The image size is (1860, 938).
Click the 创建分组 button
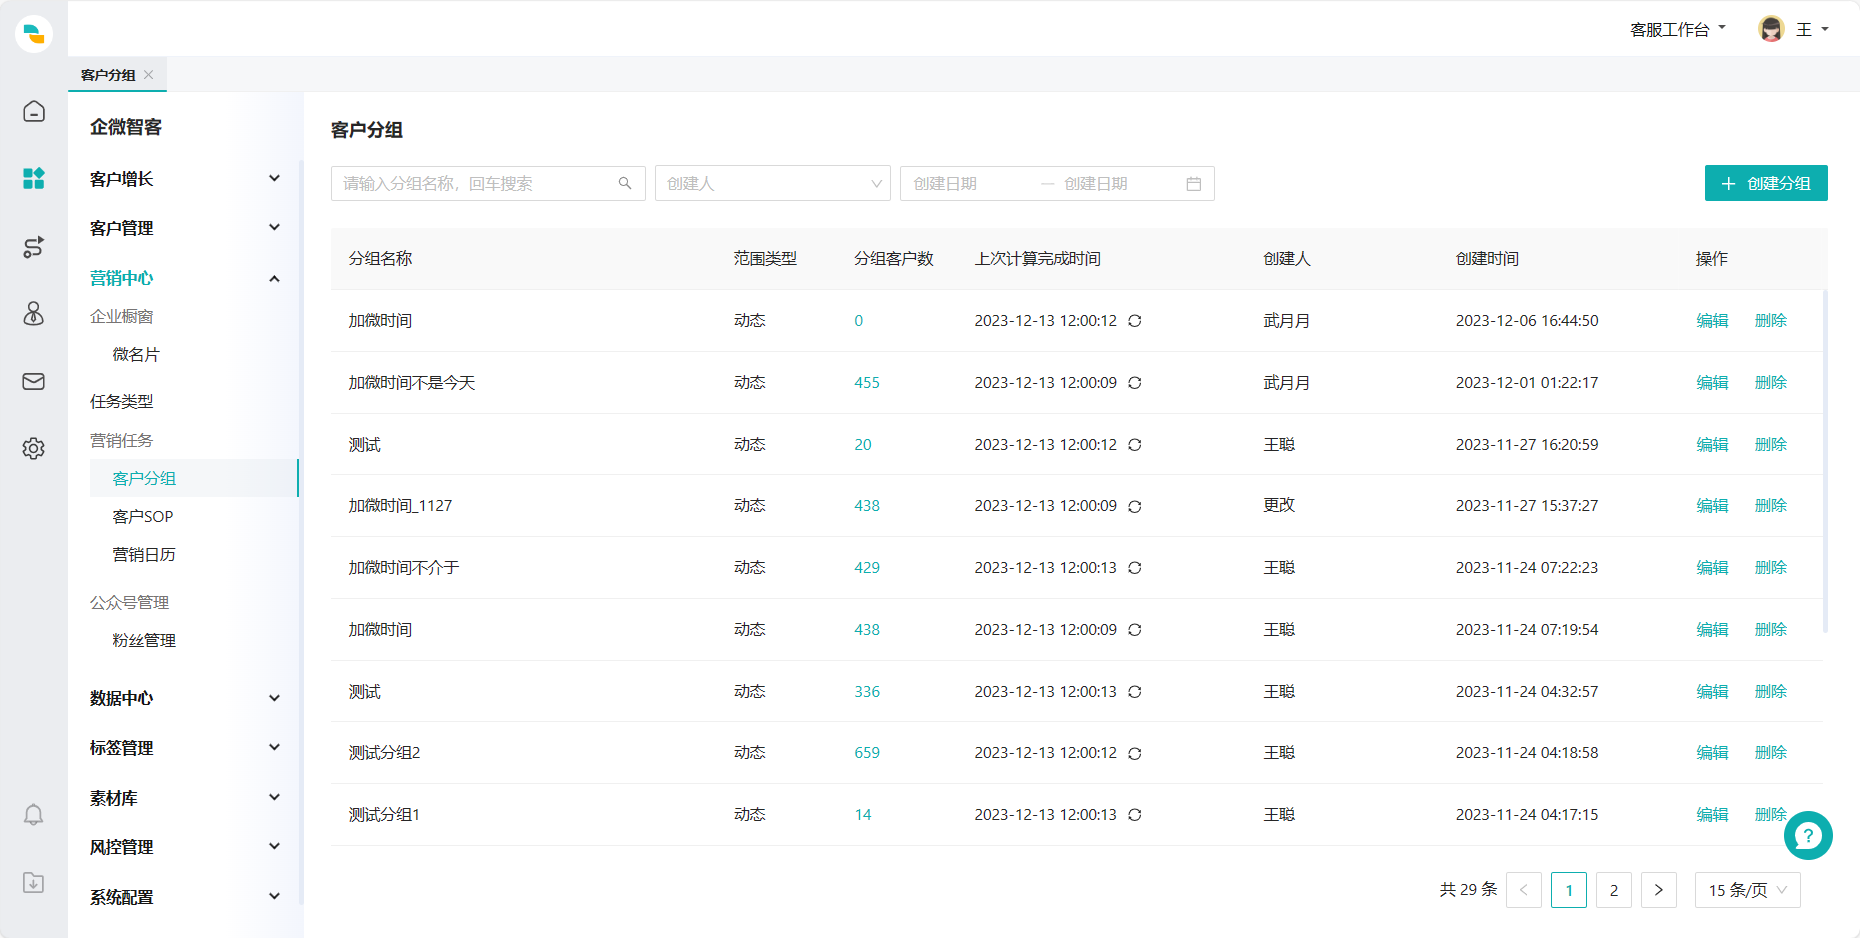click(x=1766, y=183)
